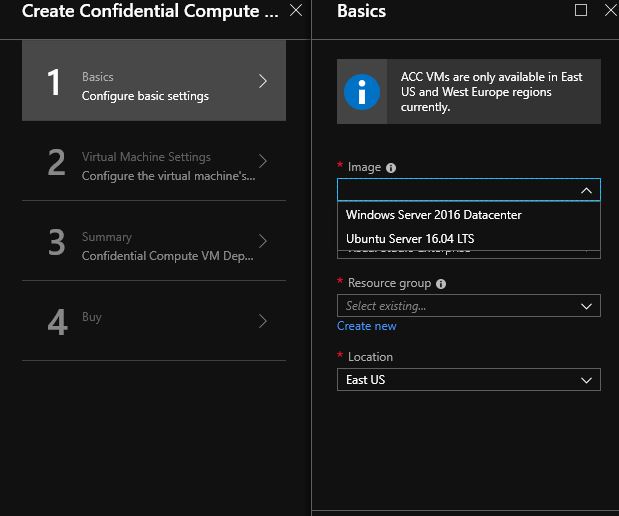The width and height of the screenshot is (619, 516).
Task: Open Virtual Machine Settings step 2
Action: coord(154,161)
